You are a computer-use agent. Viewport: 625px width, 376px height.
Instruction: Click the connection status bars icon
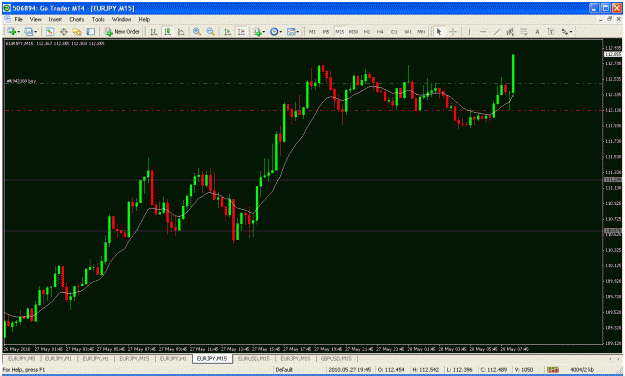(x=552, y=370)
